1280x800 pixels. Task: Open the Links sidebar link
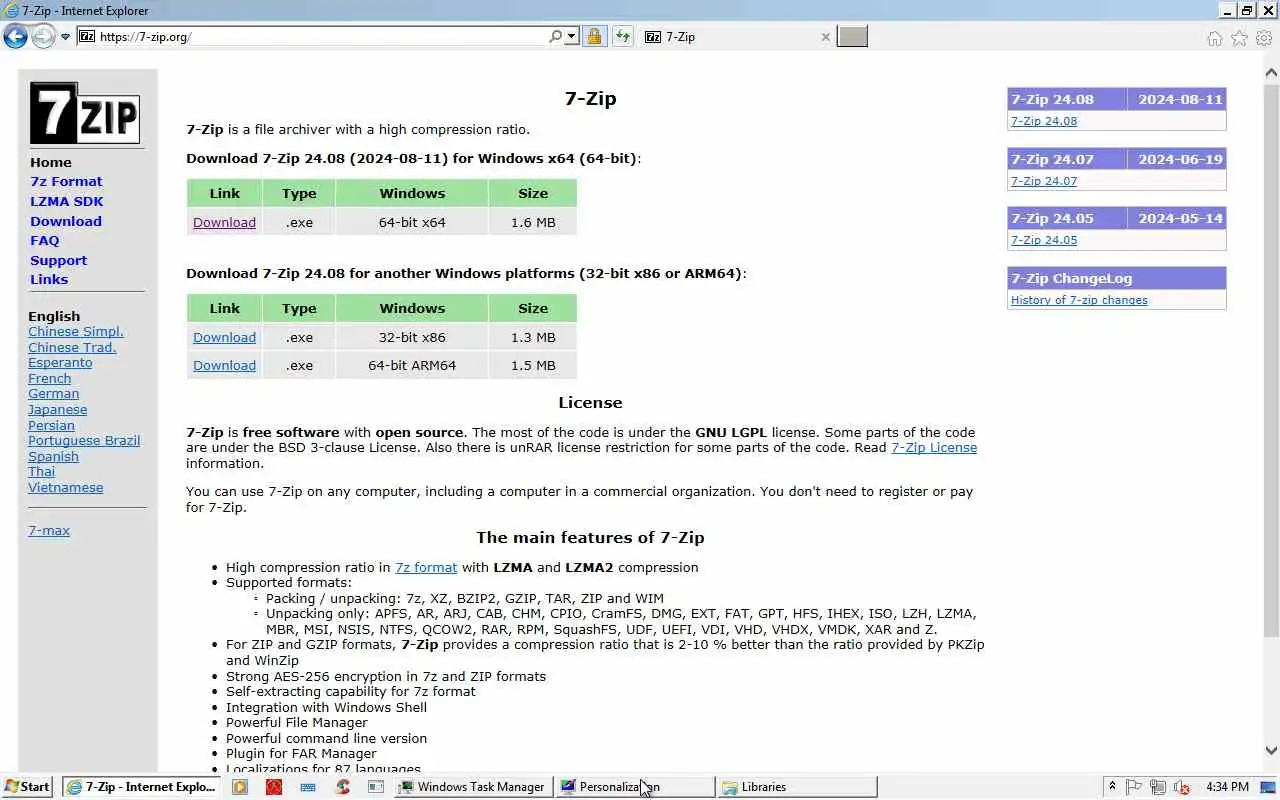pyautogui.click(x=49, y=280)
